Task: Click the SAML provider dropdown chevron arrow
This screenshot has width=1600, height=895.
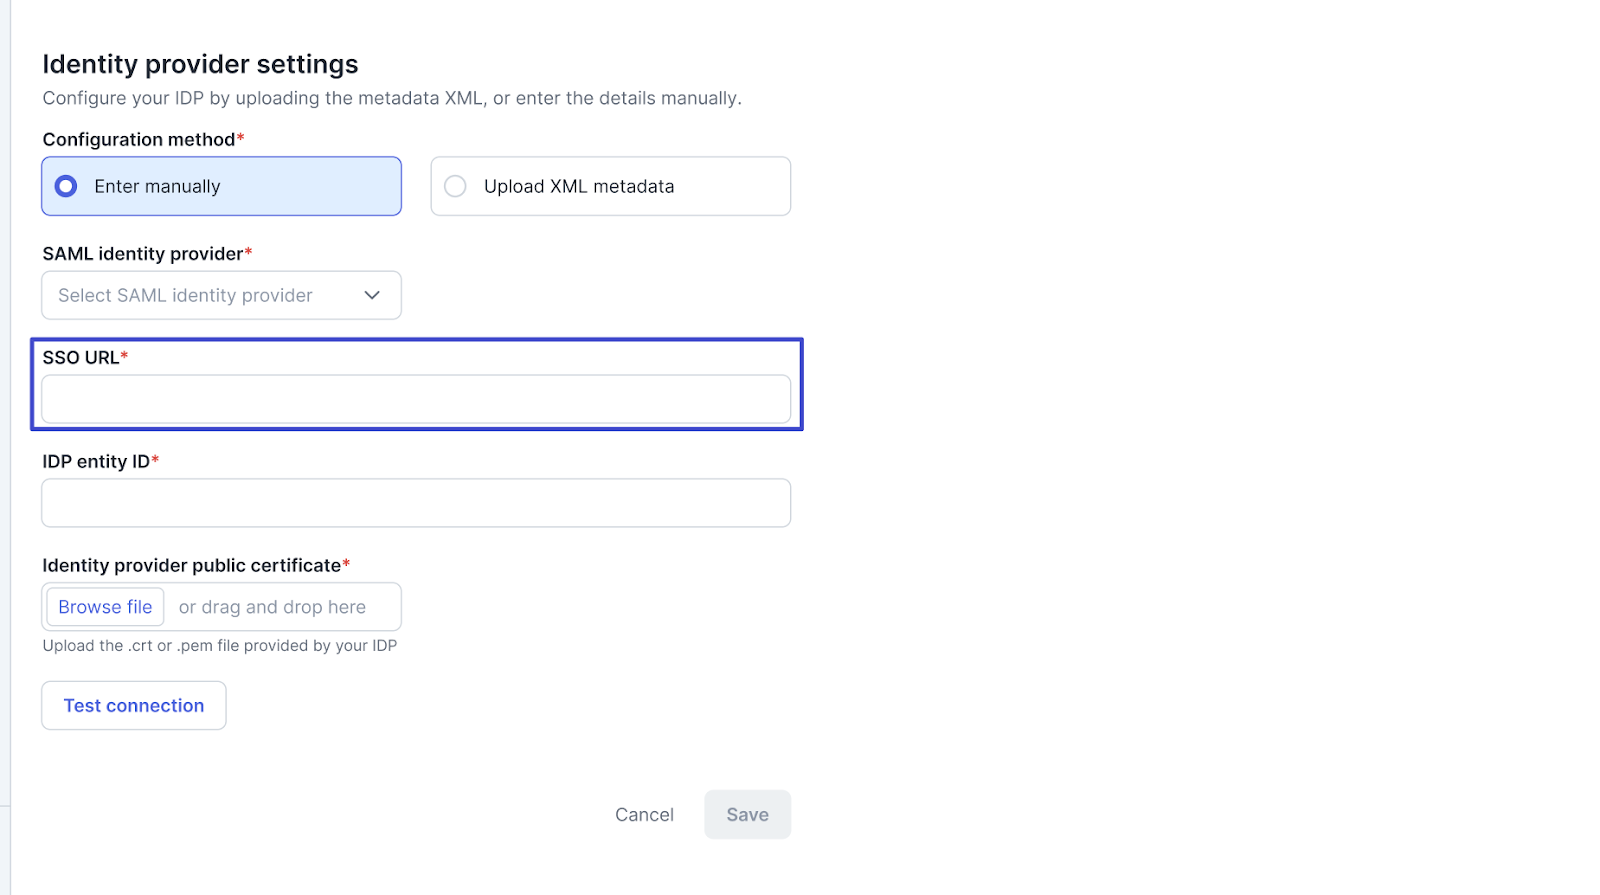Action: 372,295
